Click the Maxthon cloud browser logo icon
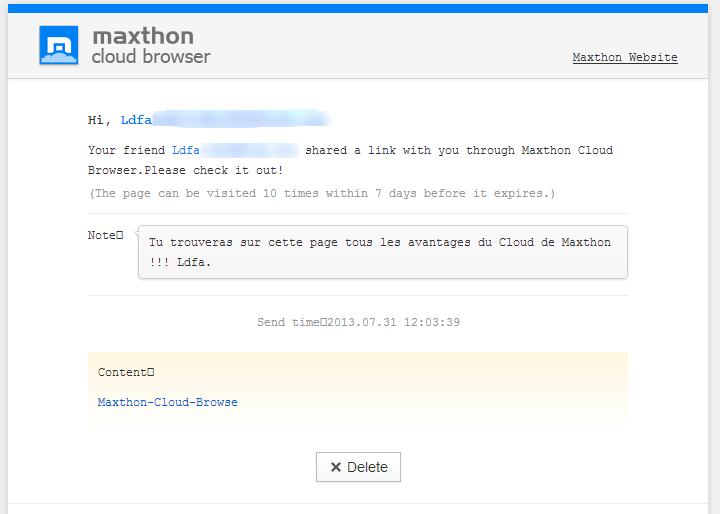Screen dimensions: 720x514 click(59, 45)
